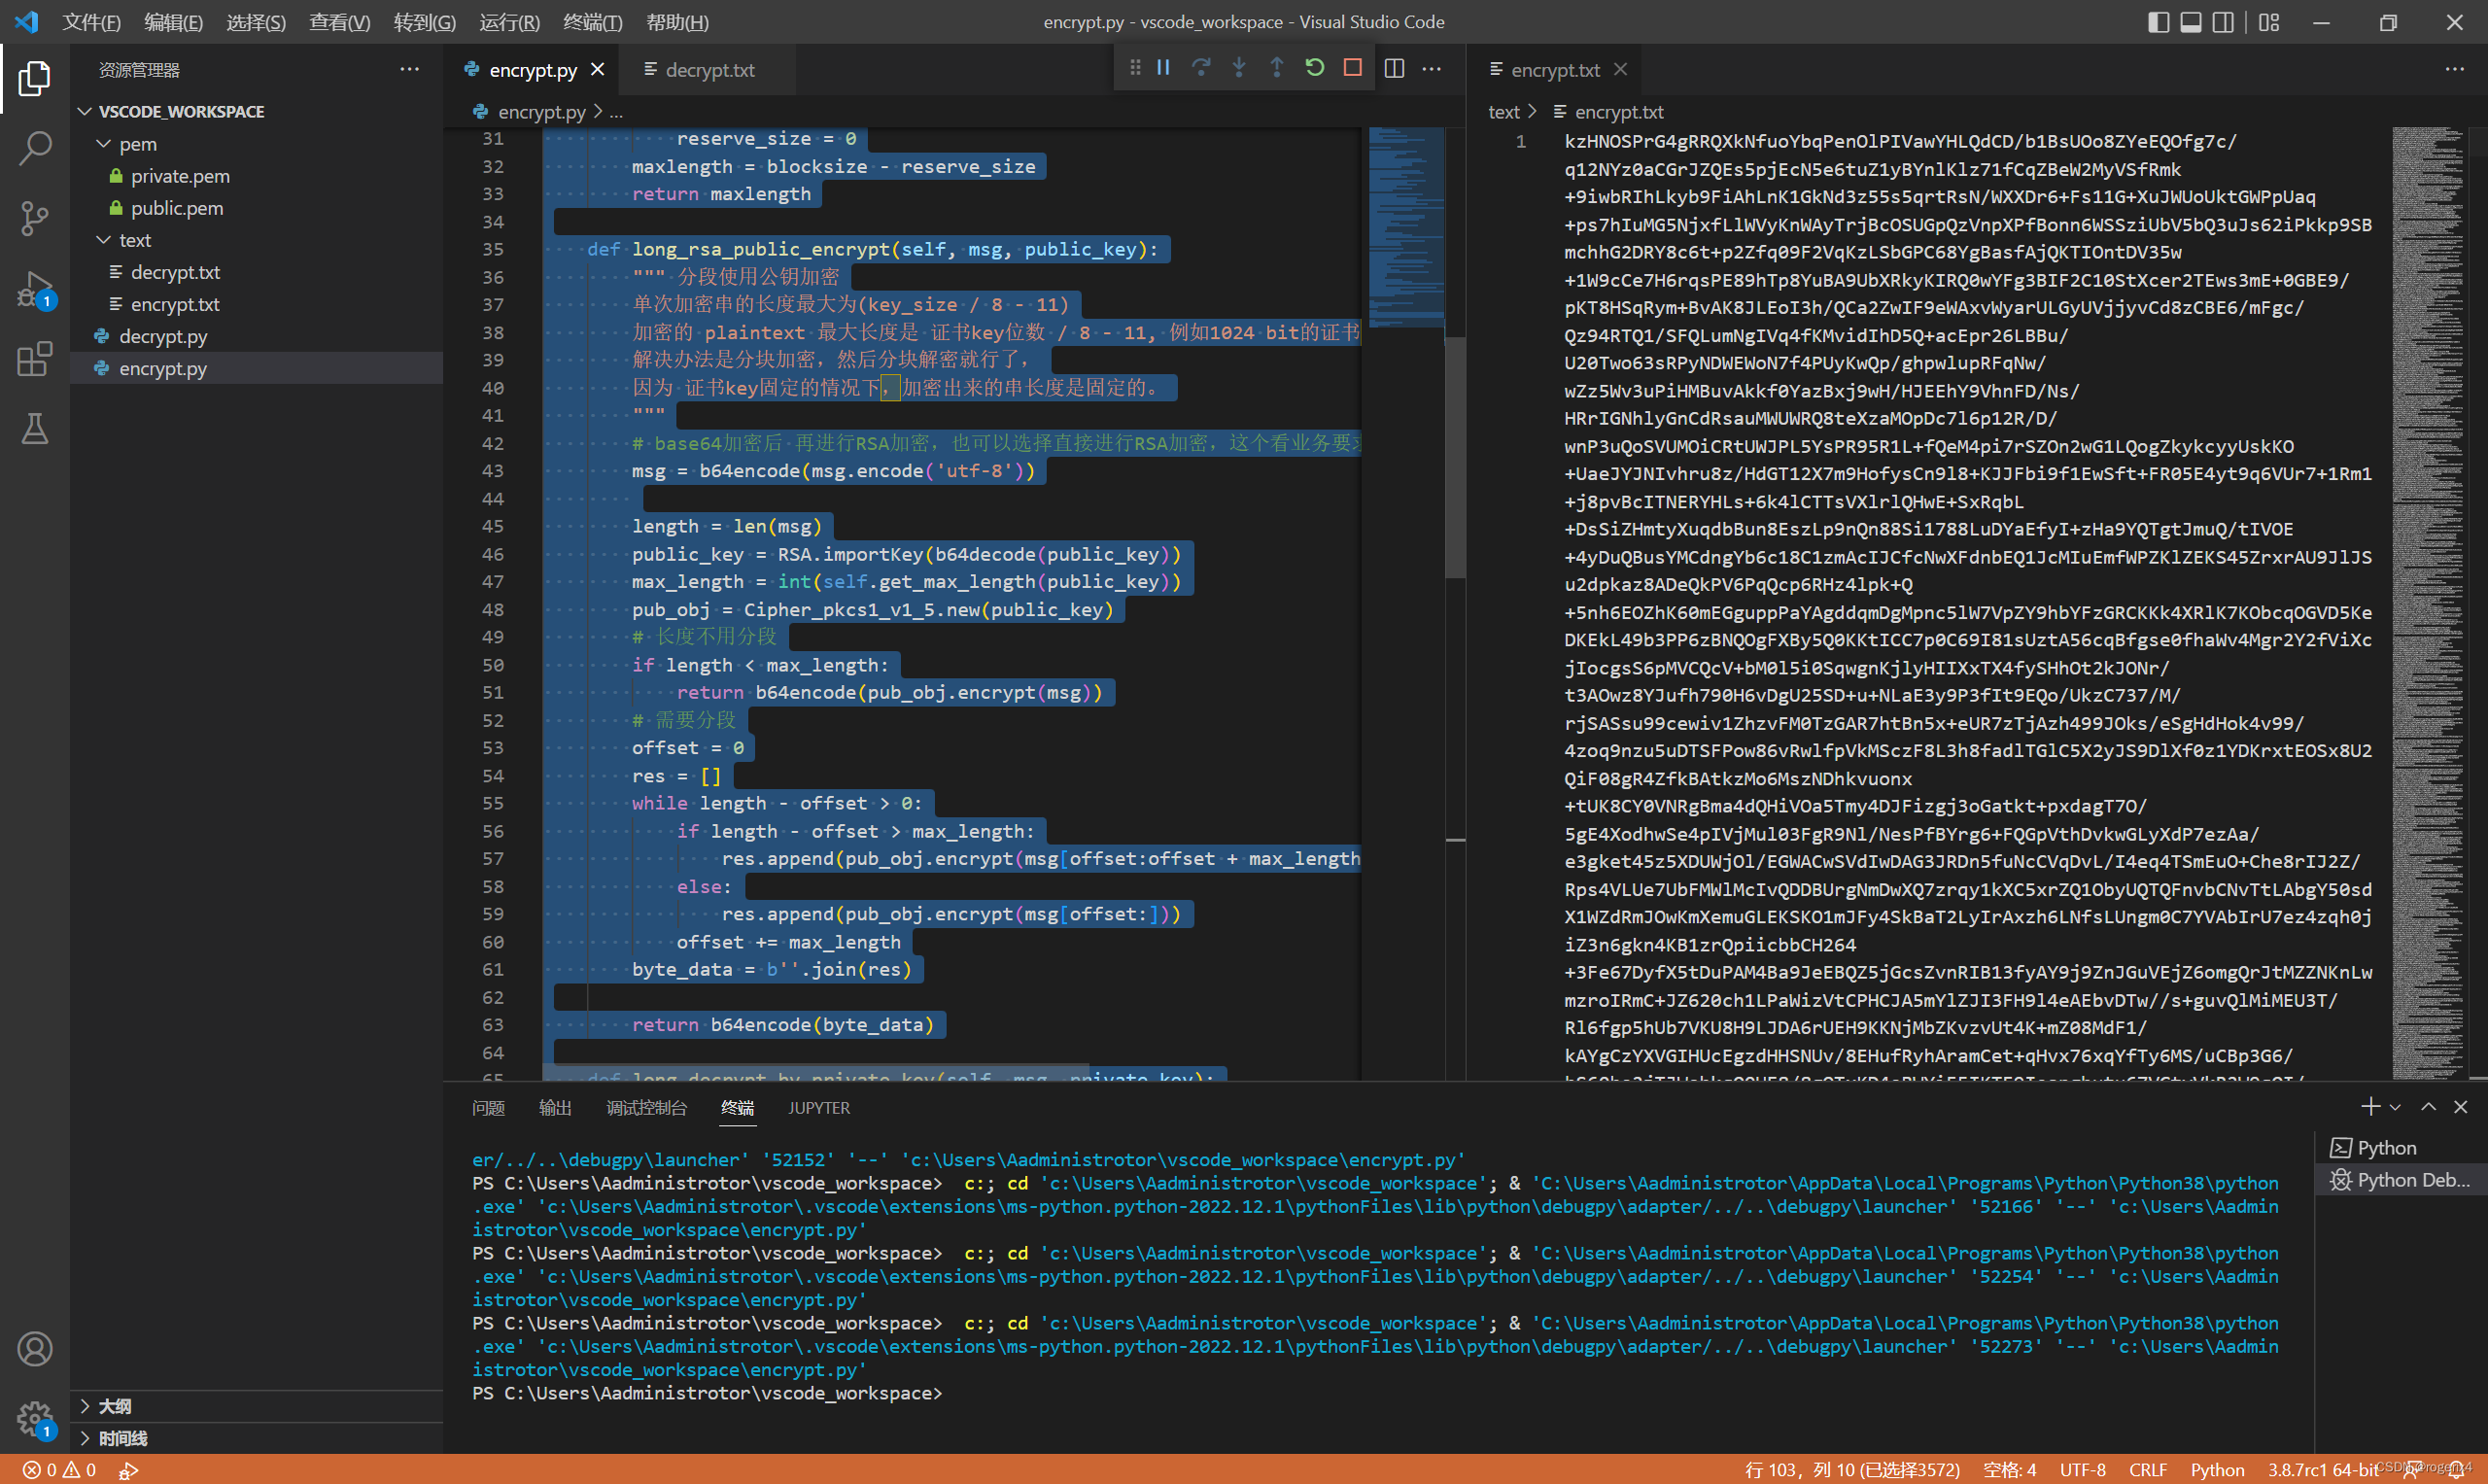Screen dimensions: 2488x1484
Task: Pause the debugger from debug toolbar
Action: (1164, 68)
